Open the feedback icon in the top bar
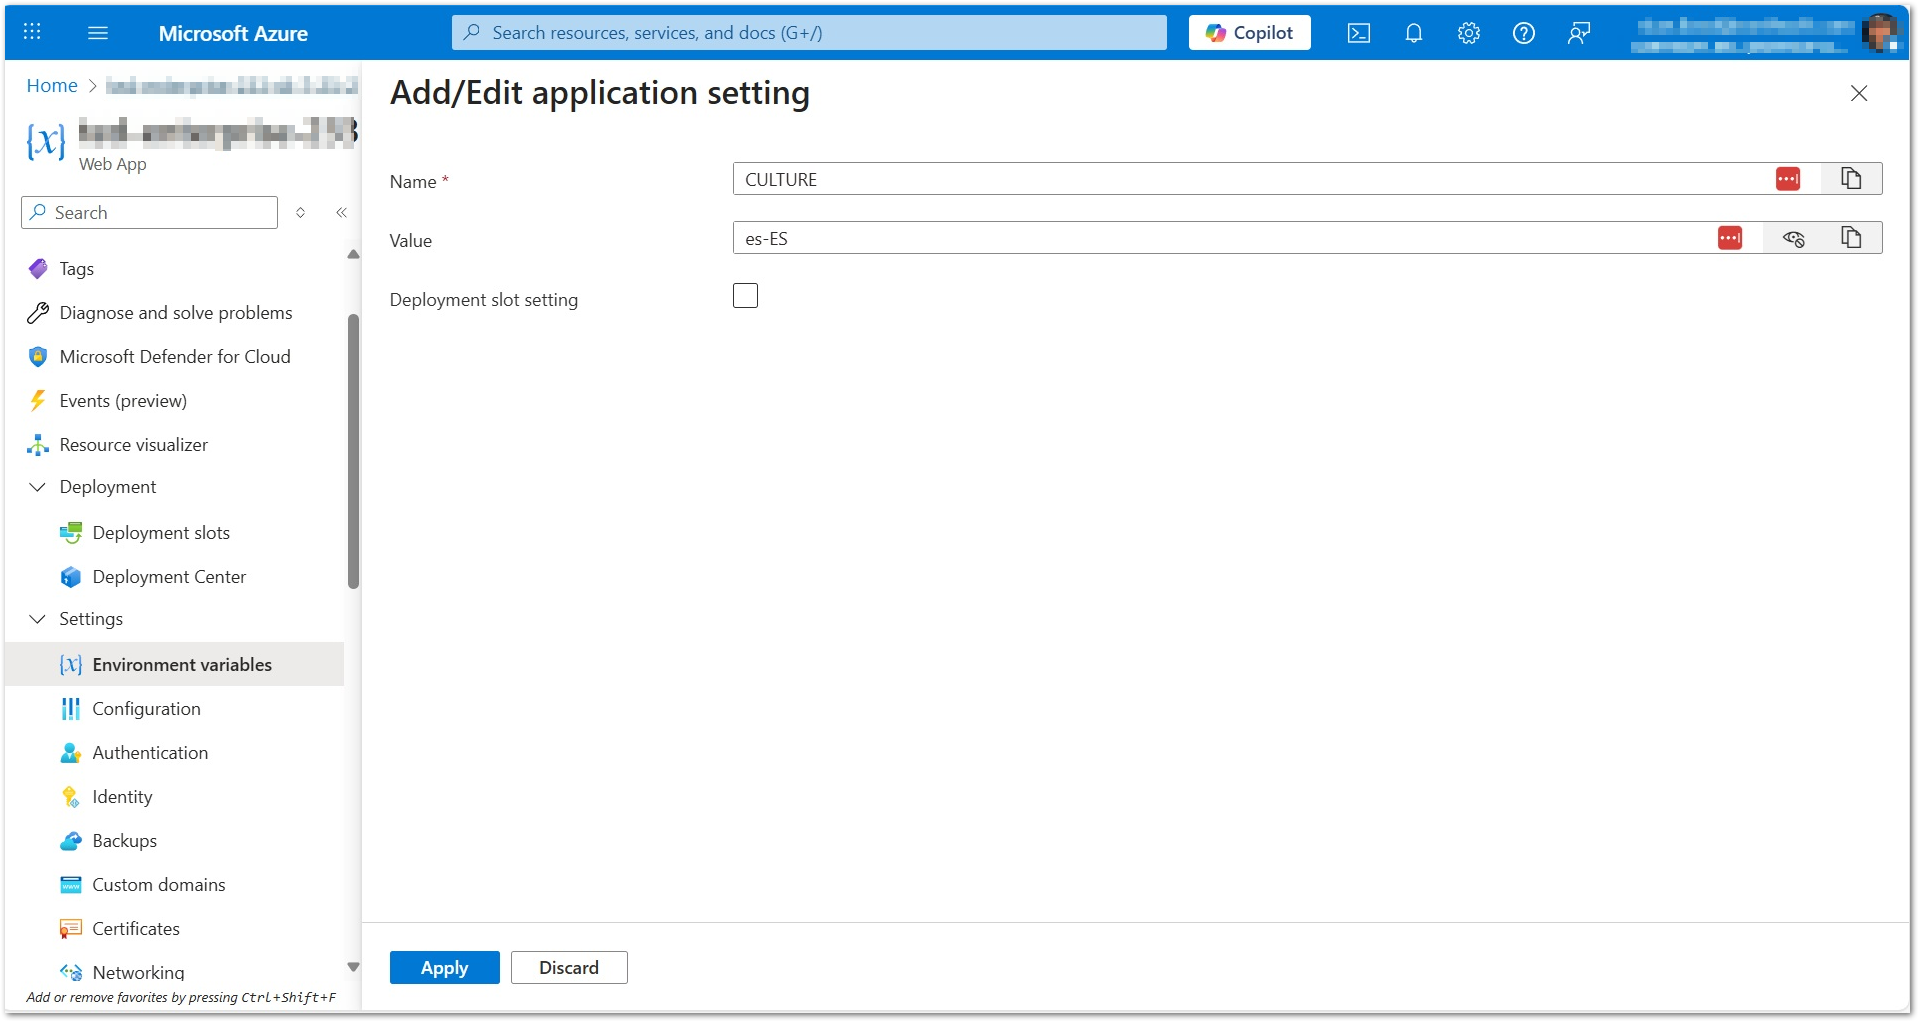 (1578, 32)
